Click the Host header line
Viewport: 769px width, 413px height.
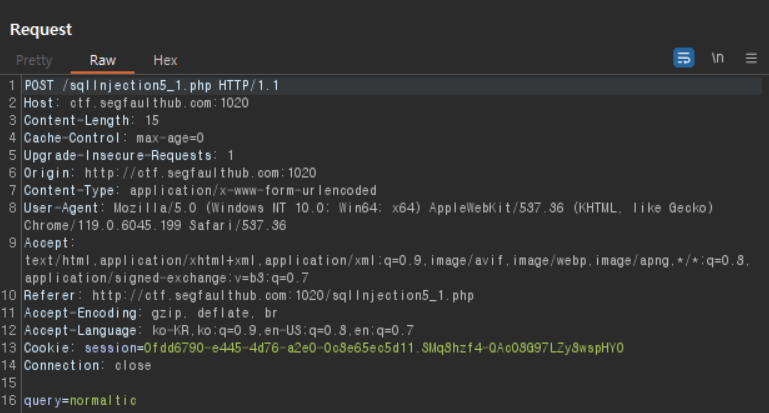(136, 103)
